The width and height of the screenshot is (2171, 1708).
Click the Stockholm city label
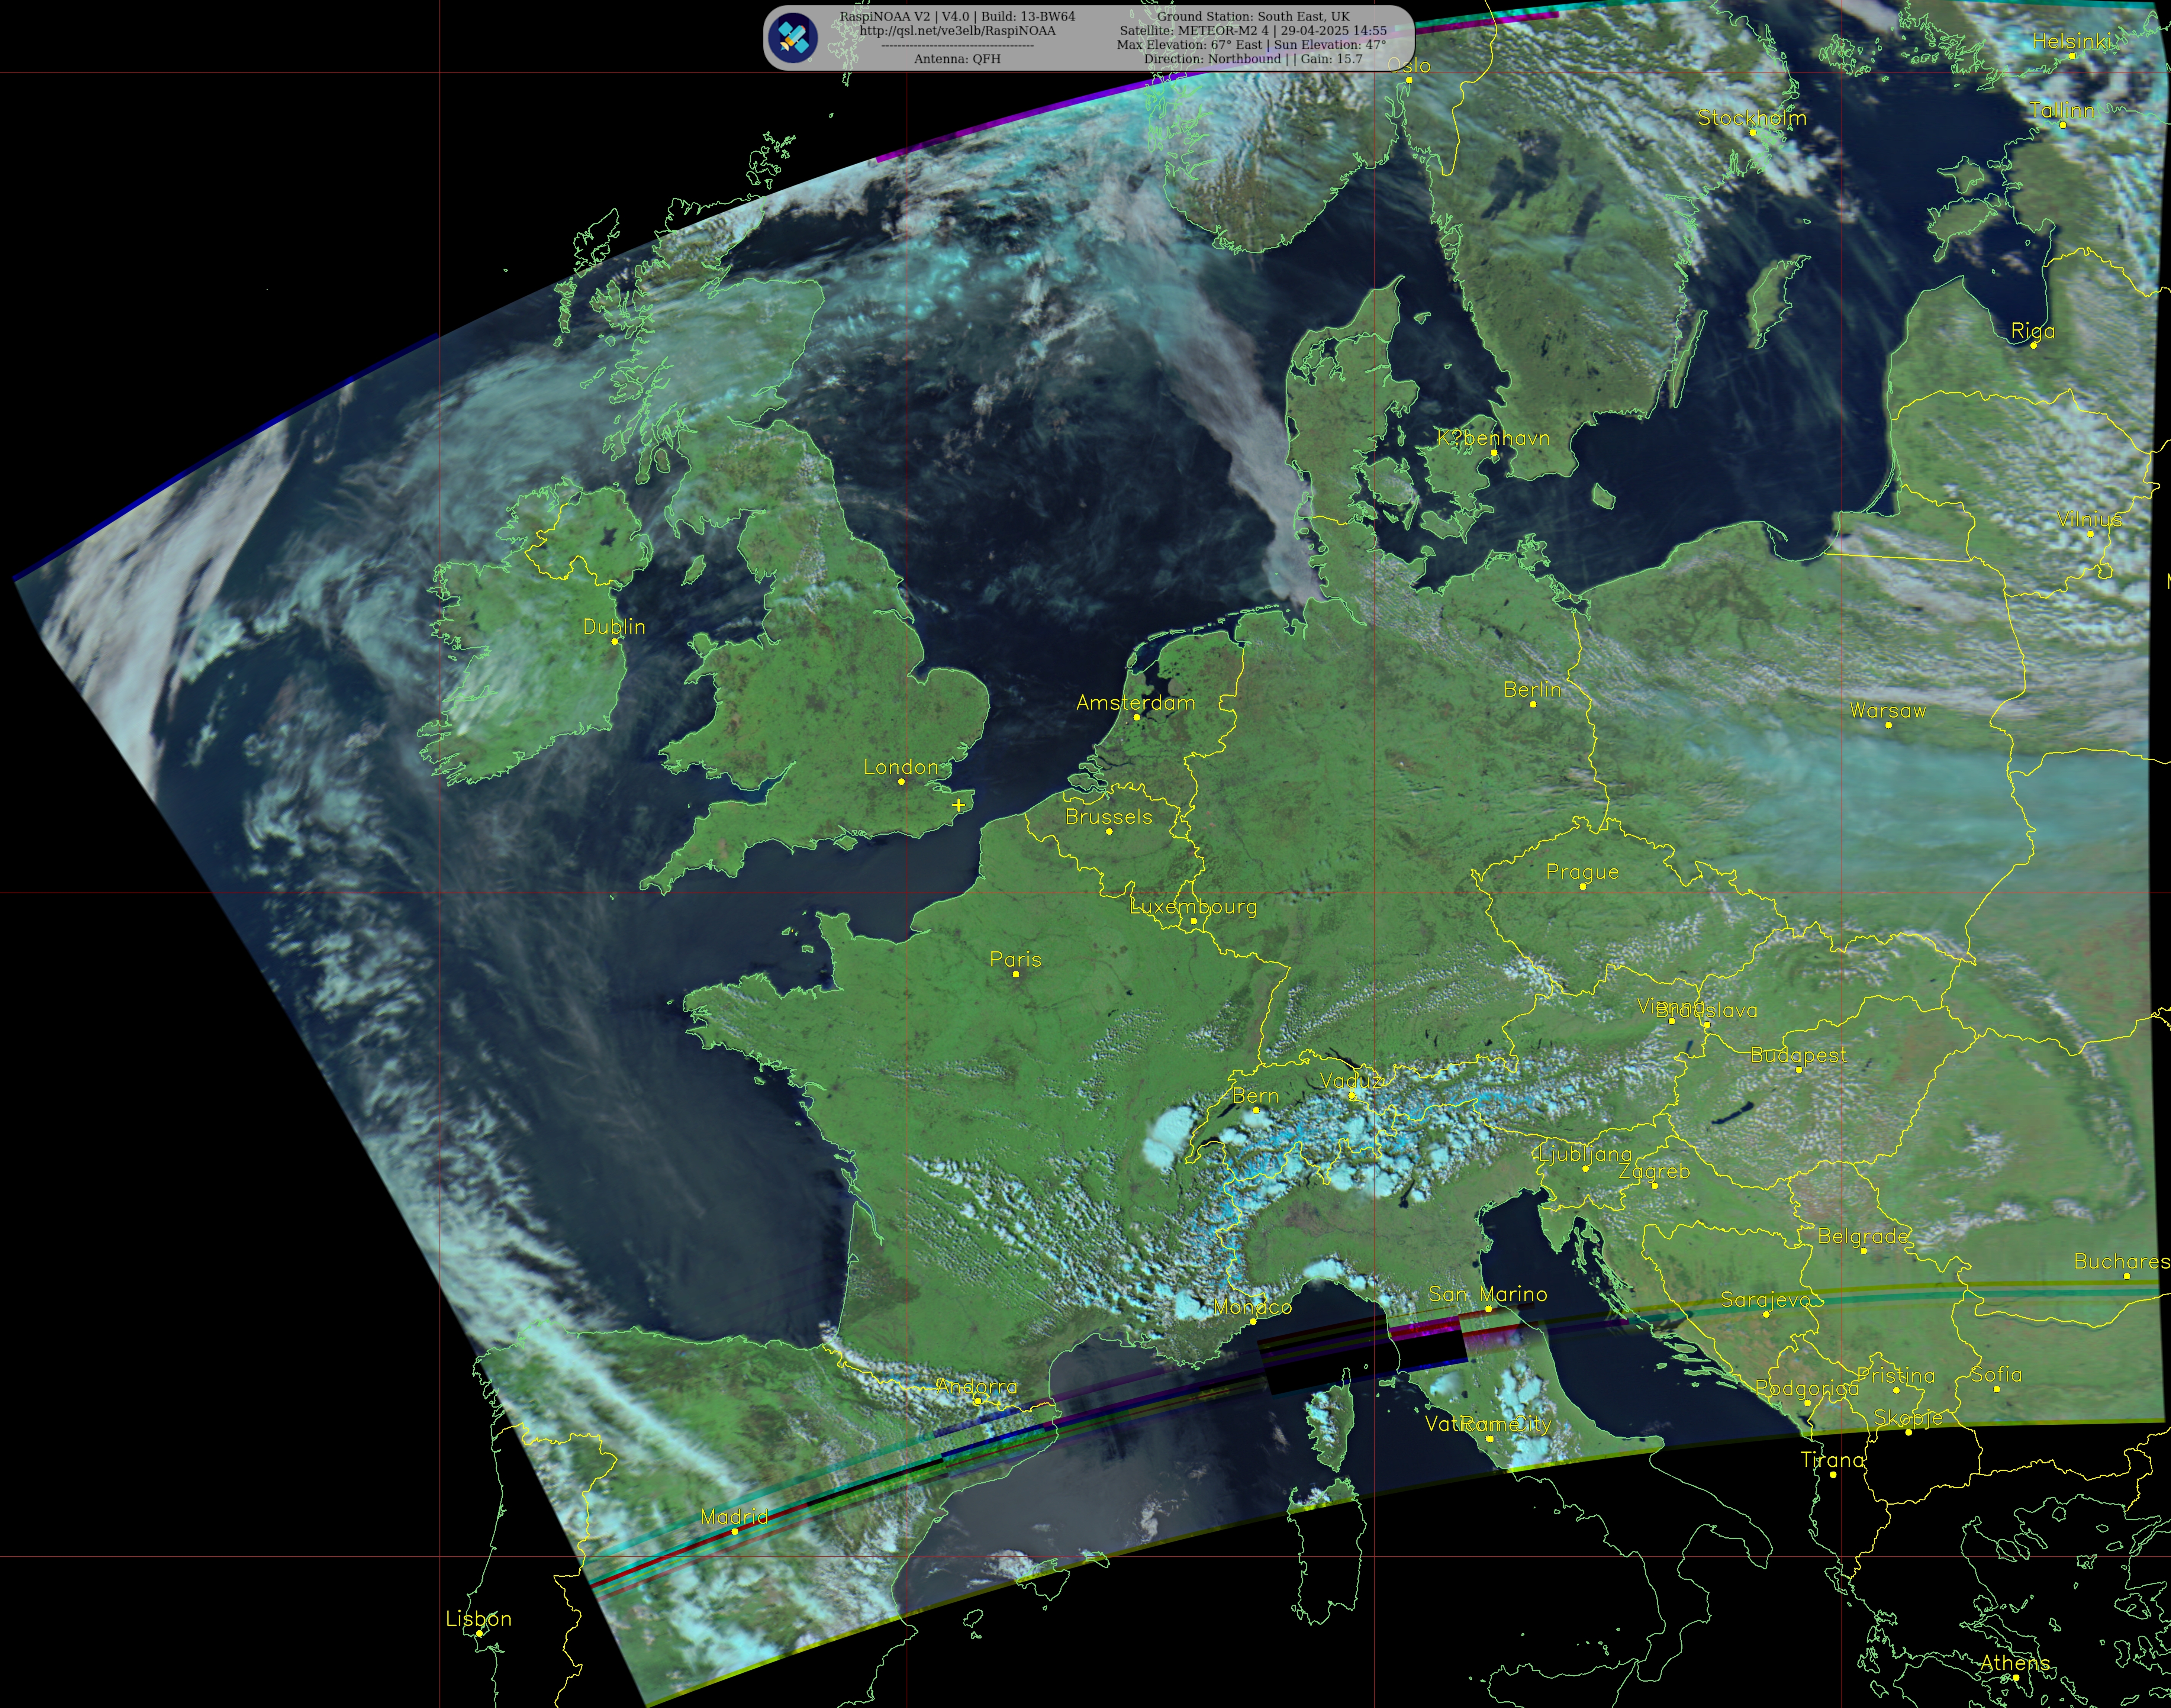(1752, 118)
